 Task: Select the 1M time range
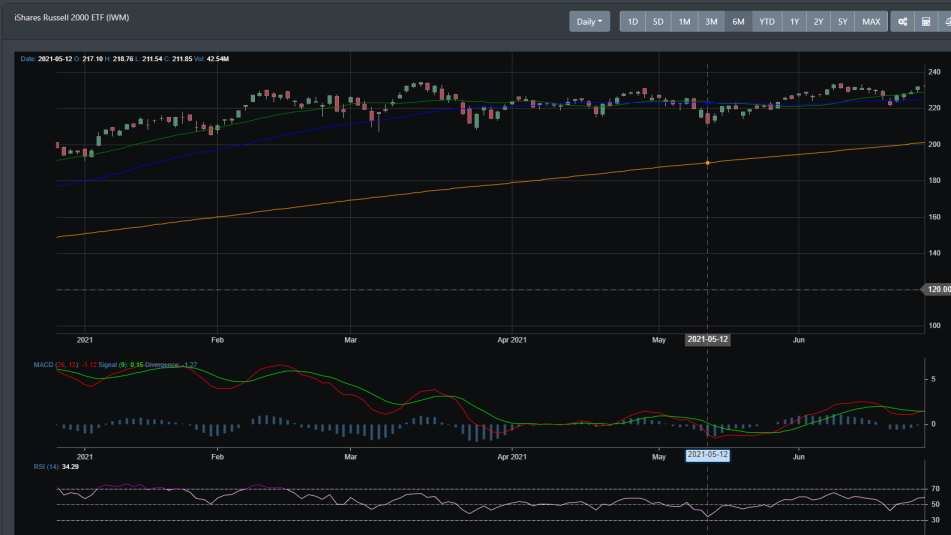click(x=684, y=22)
